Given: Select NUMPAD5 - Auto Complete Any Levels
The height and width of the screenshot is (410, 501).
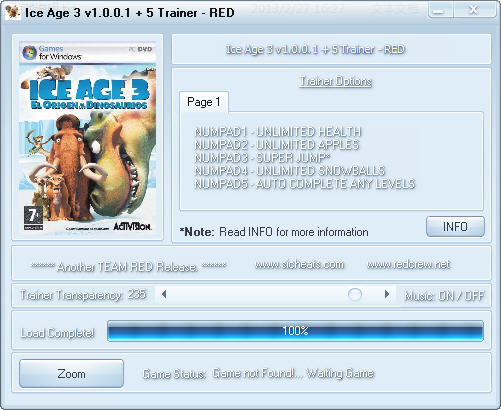Looking at the screenshot, I should coord(305,184).
